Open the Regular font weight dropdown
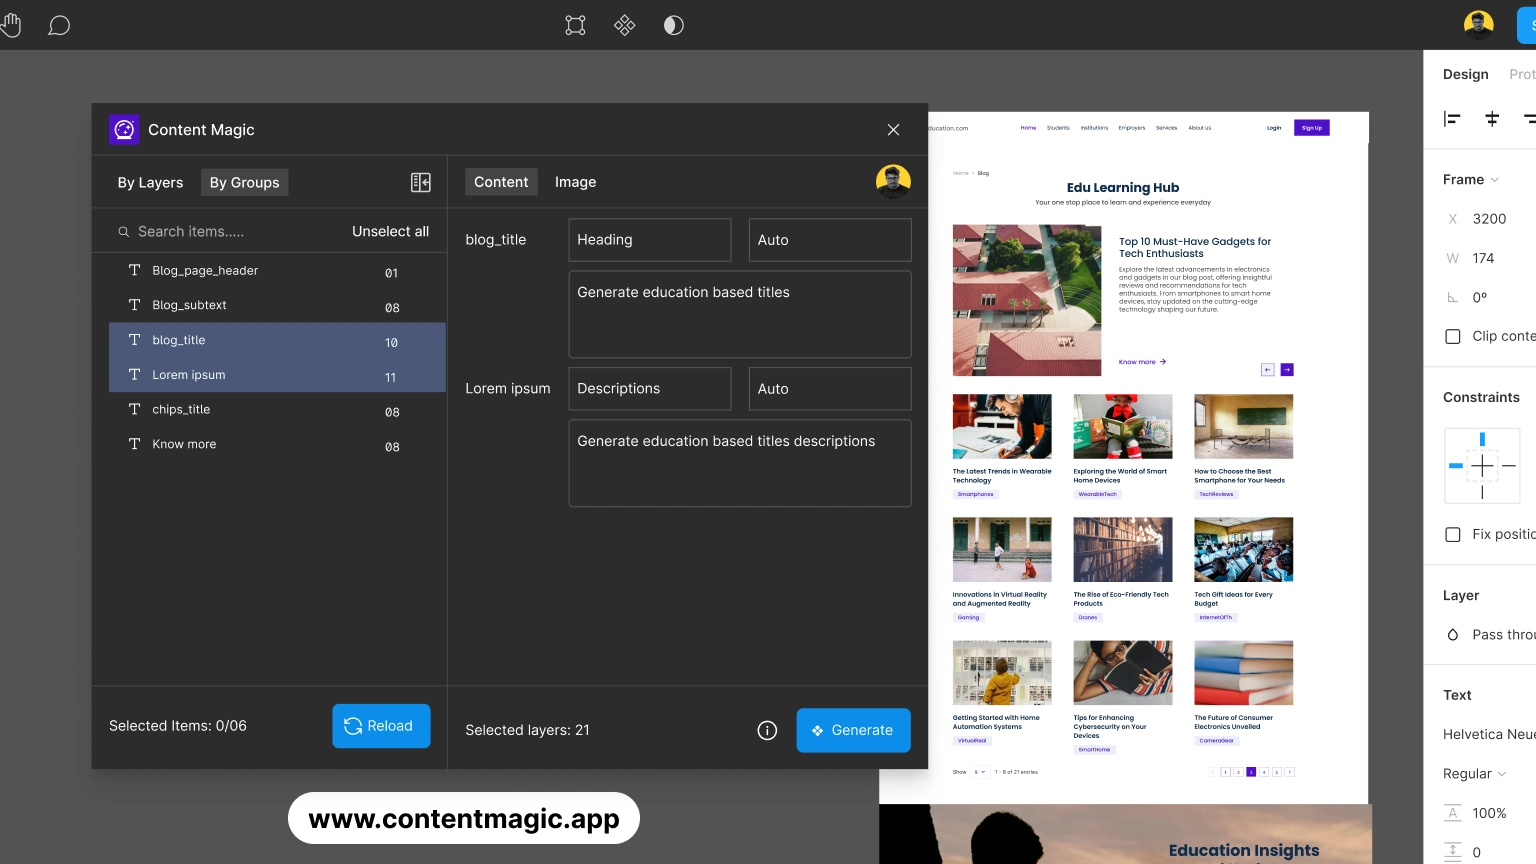1536x864 pixels. click(x=1475, y=774)
